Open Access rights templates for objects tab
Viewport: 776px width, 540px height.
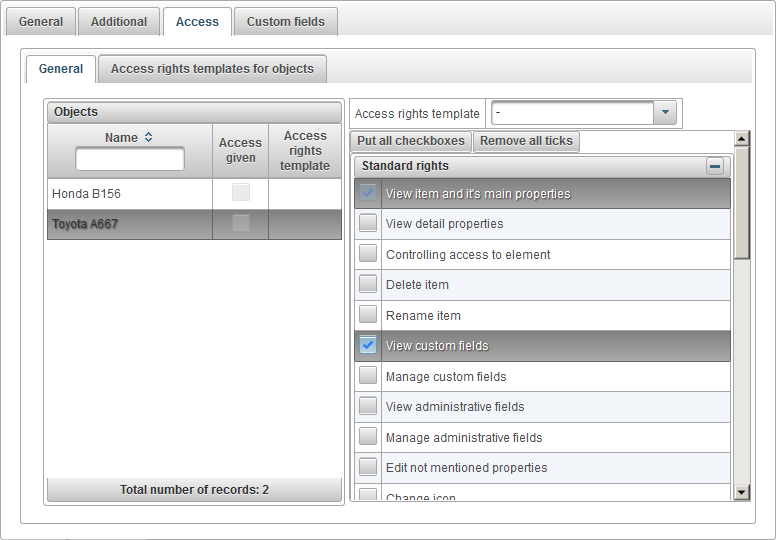click(212, 69)
